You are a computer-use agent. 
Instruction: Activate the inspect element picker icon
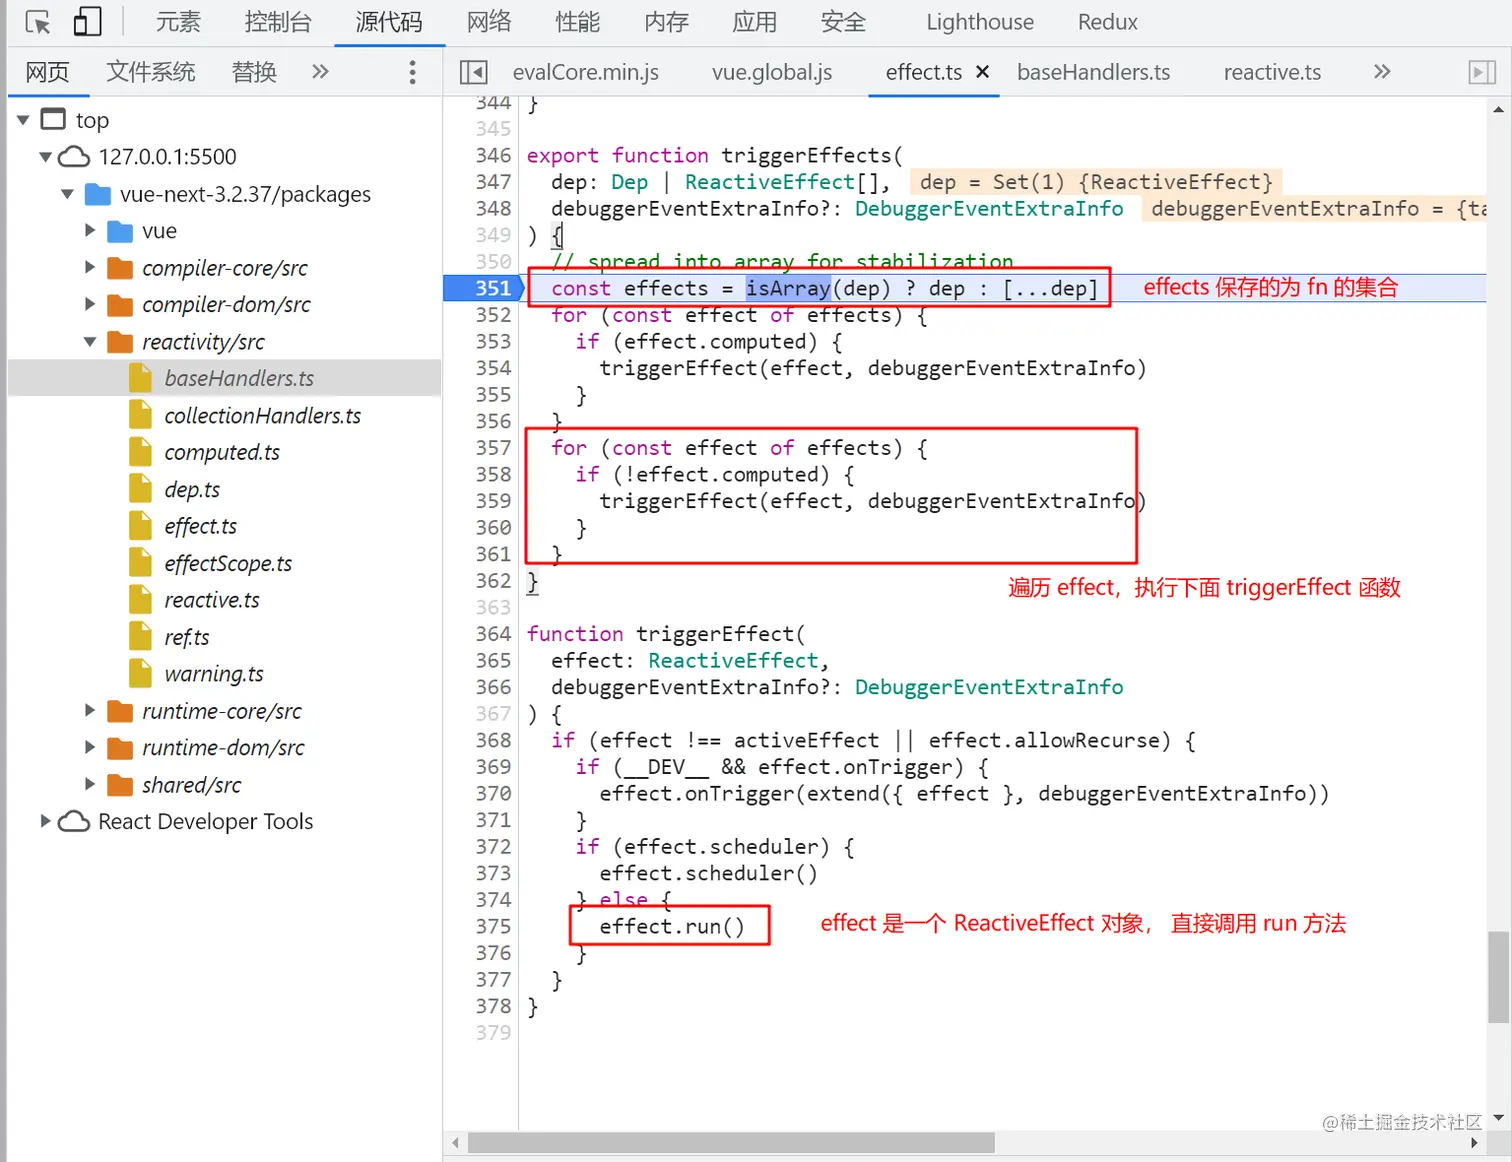[x=38, y=22]
